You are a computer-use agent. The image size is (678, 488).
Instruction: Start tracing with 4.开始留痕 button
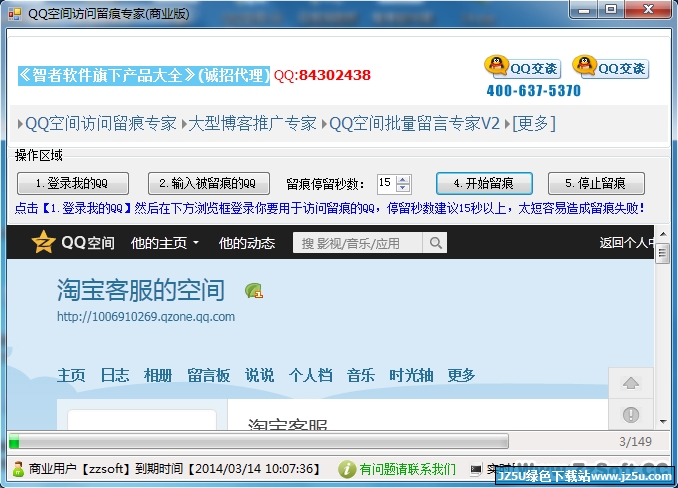coord(484,183)
